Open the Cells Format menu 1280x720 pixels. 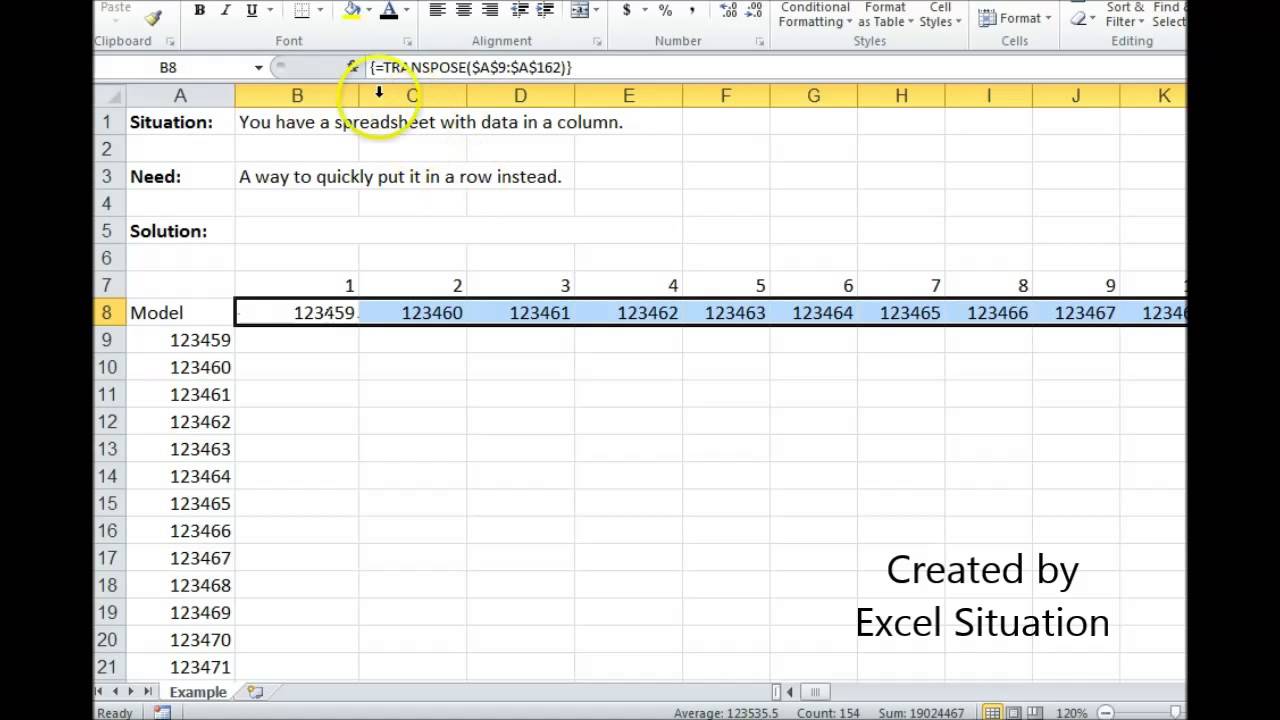coord(1014,18)
